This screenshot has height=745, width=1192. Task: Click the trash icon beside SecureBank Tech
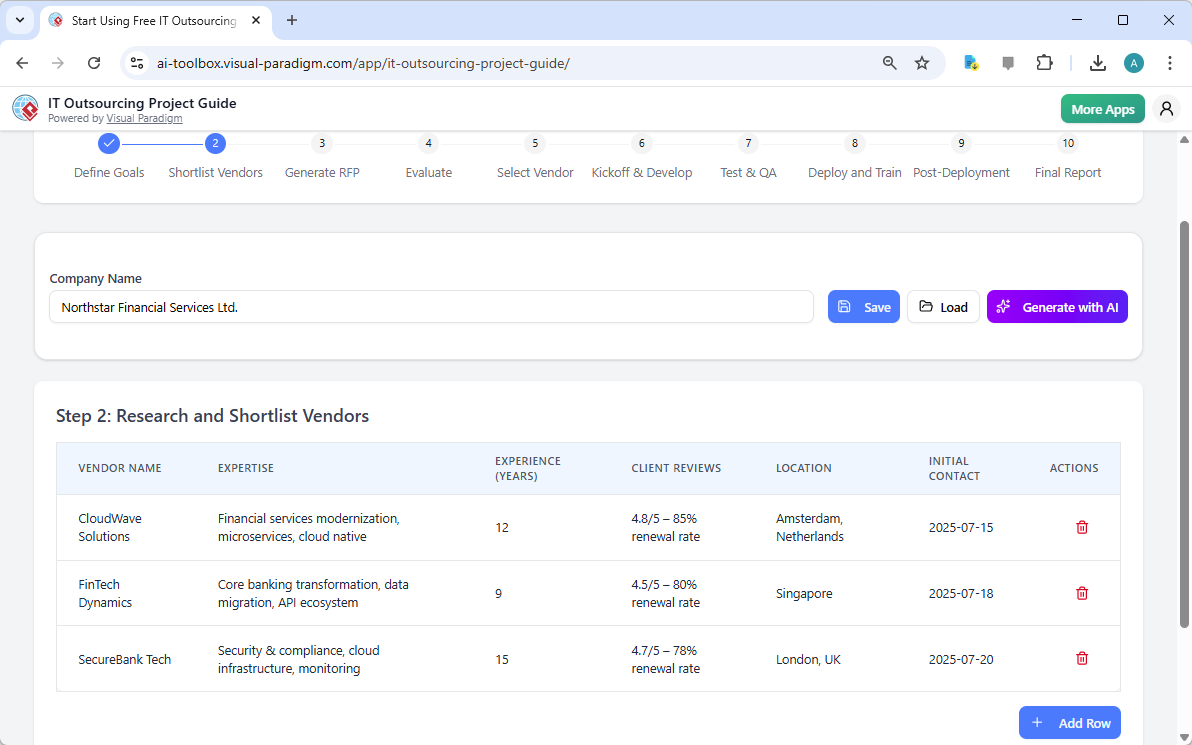(1081, 658)
